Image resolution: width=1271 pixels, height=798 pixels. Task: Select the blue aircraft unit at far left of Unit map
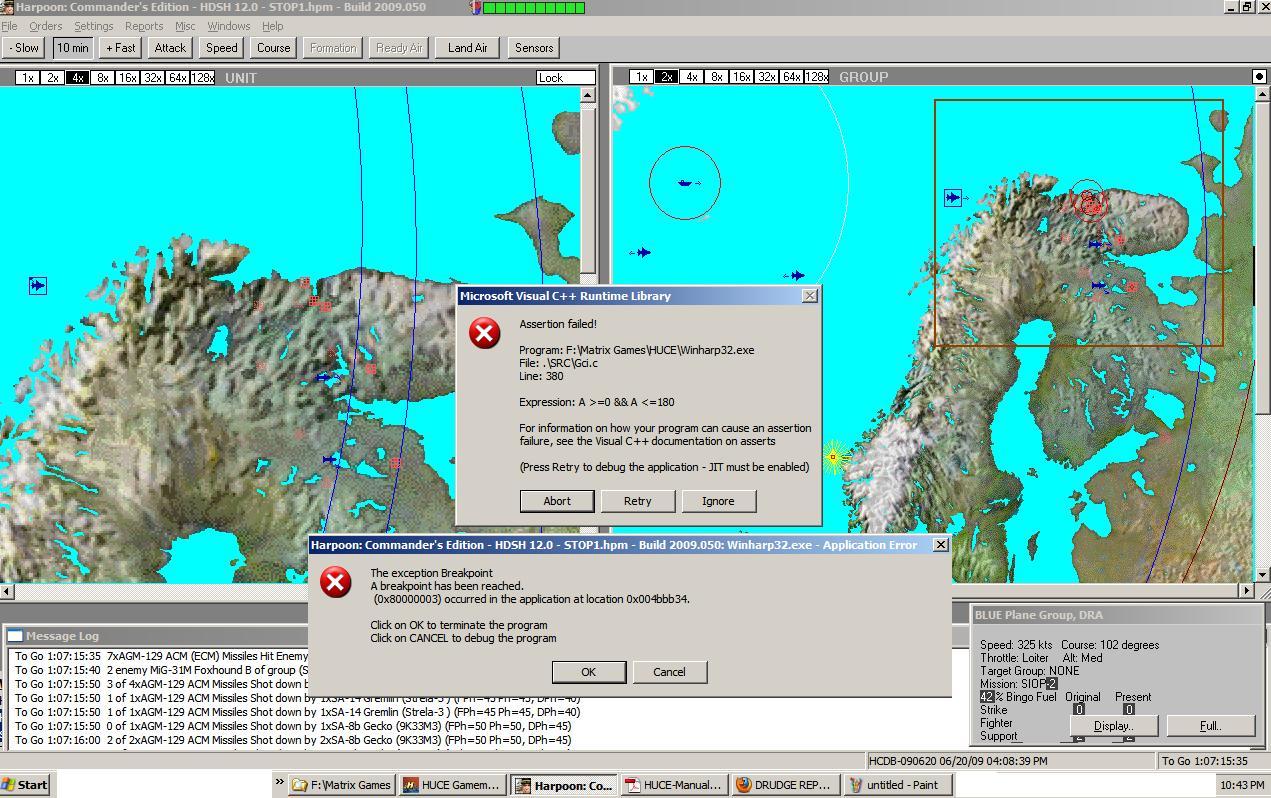[x=37, y=286]
